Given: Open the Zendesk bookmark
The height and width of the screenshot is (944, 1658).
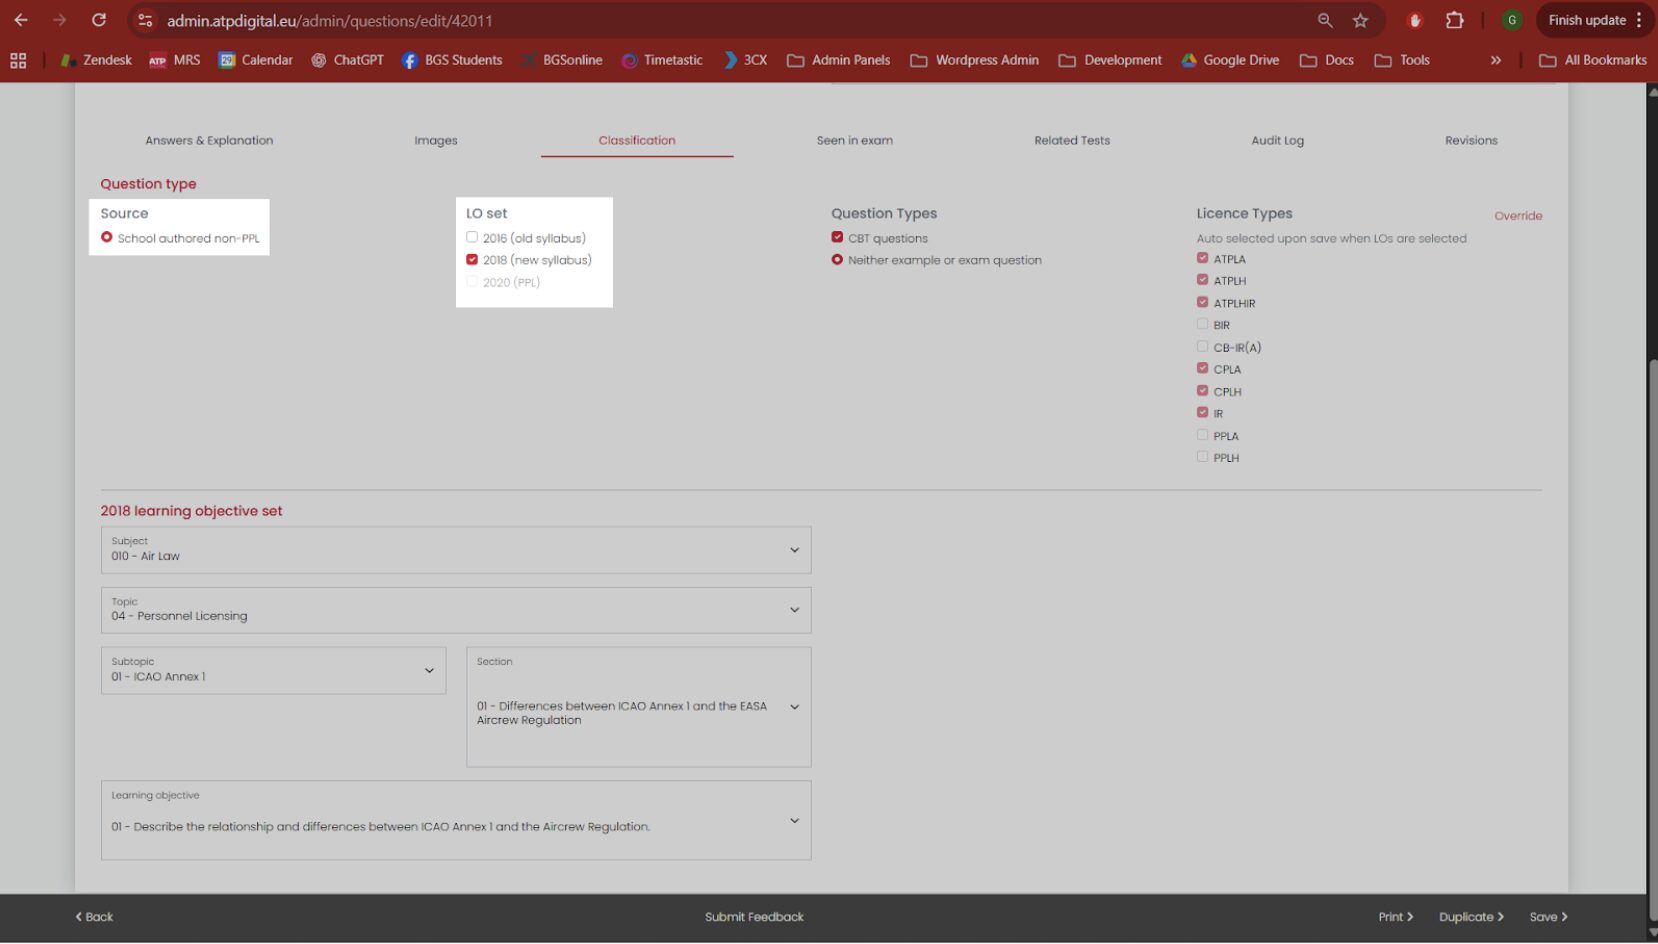Looking at the screenshot, I should click(96, 60).
